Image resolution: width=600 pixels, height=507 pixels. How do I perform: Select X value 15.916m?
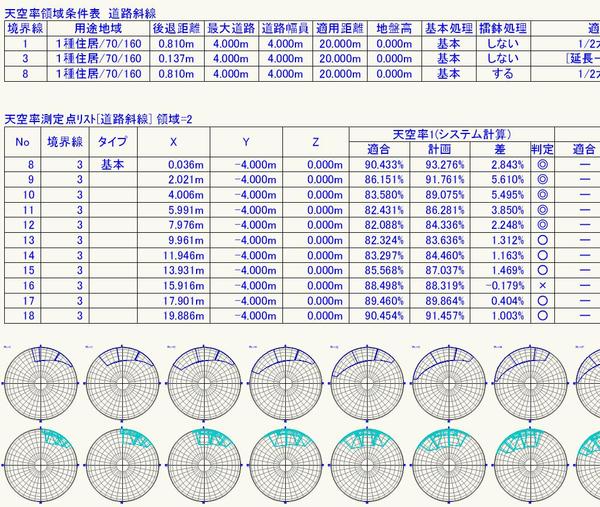(x=183, y=286)
